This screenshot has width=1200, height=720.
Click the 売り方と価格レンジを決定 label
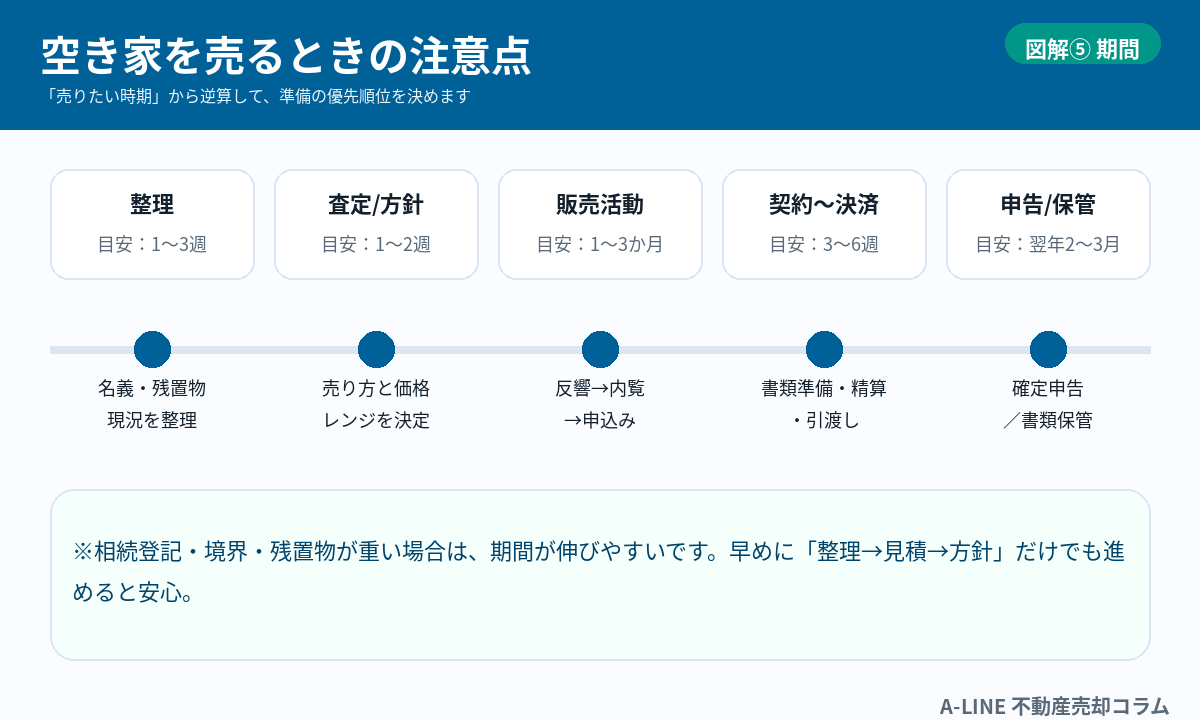[x=376, y=404]
